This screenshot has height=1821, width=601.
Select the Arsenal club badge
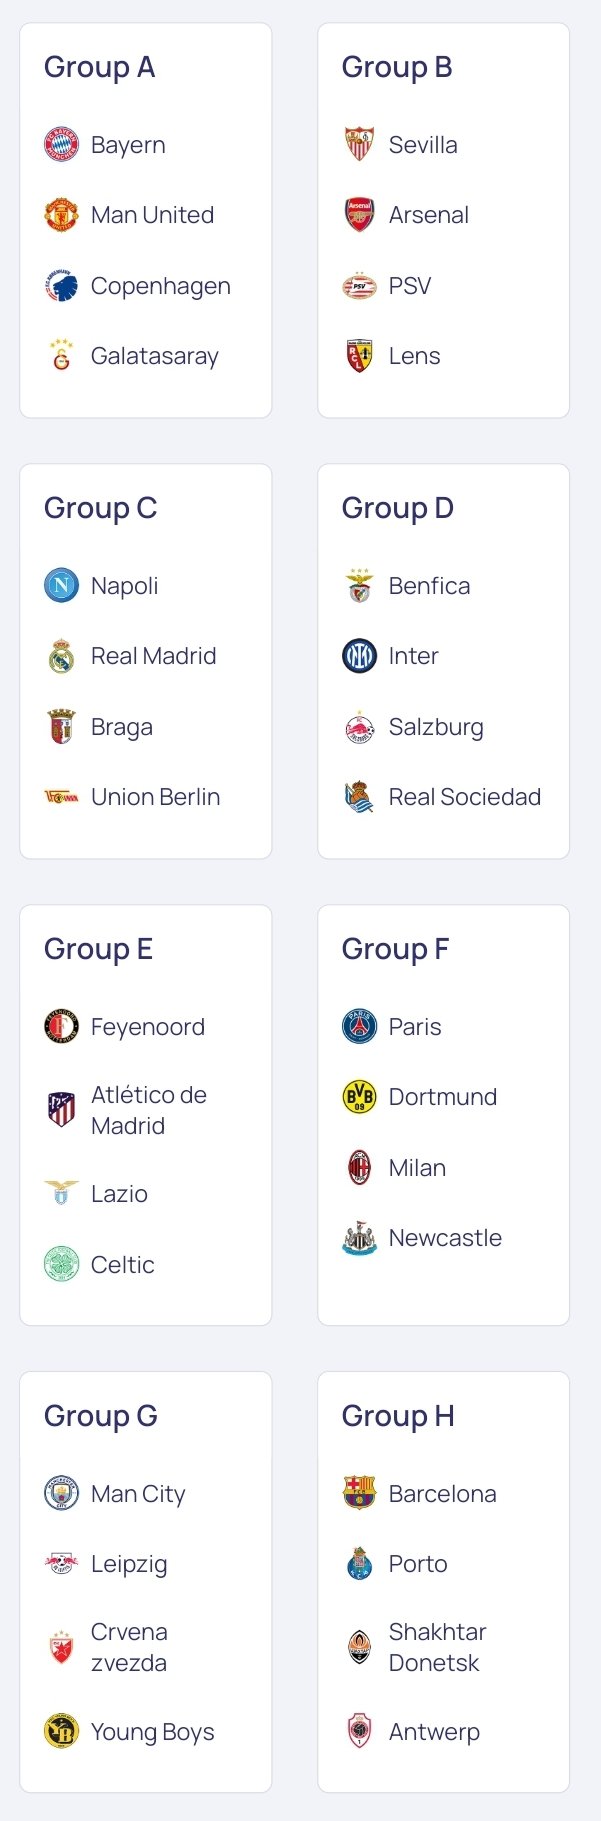click(x=359, y=215)
